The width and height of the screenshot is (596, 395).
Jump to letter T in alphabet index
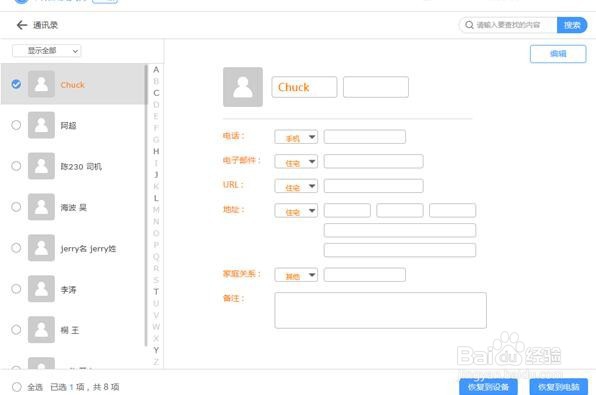[x=156, y=292]
